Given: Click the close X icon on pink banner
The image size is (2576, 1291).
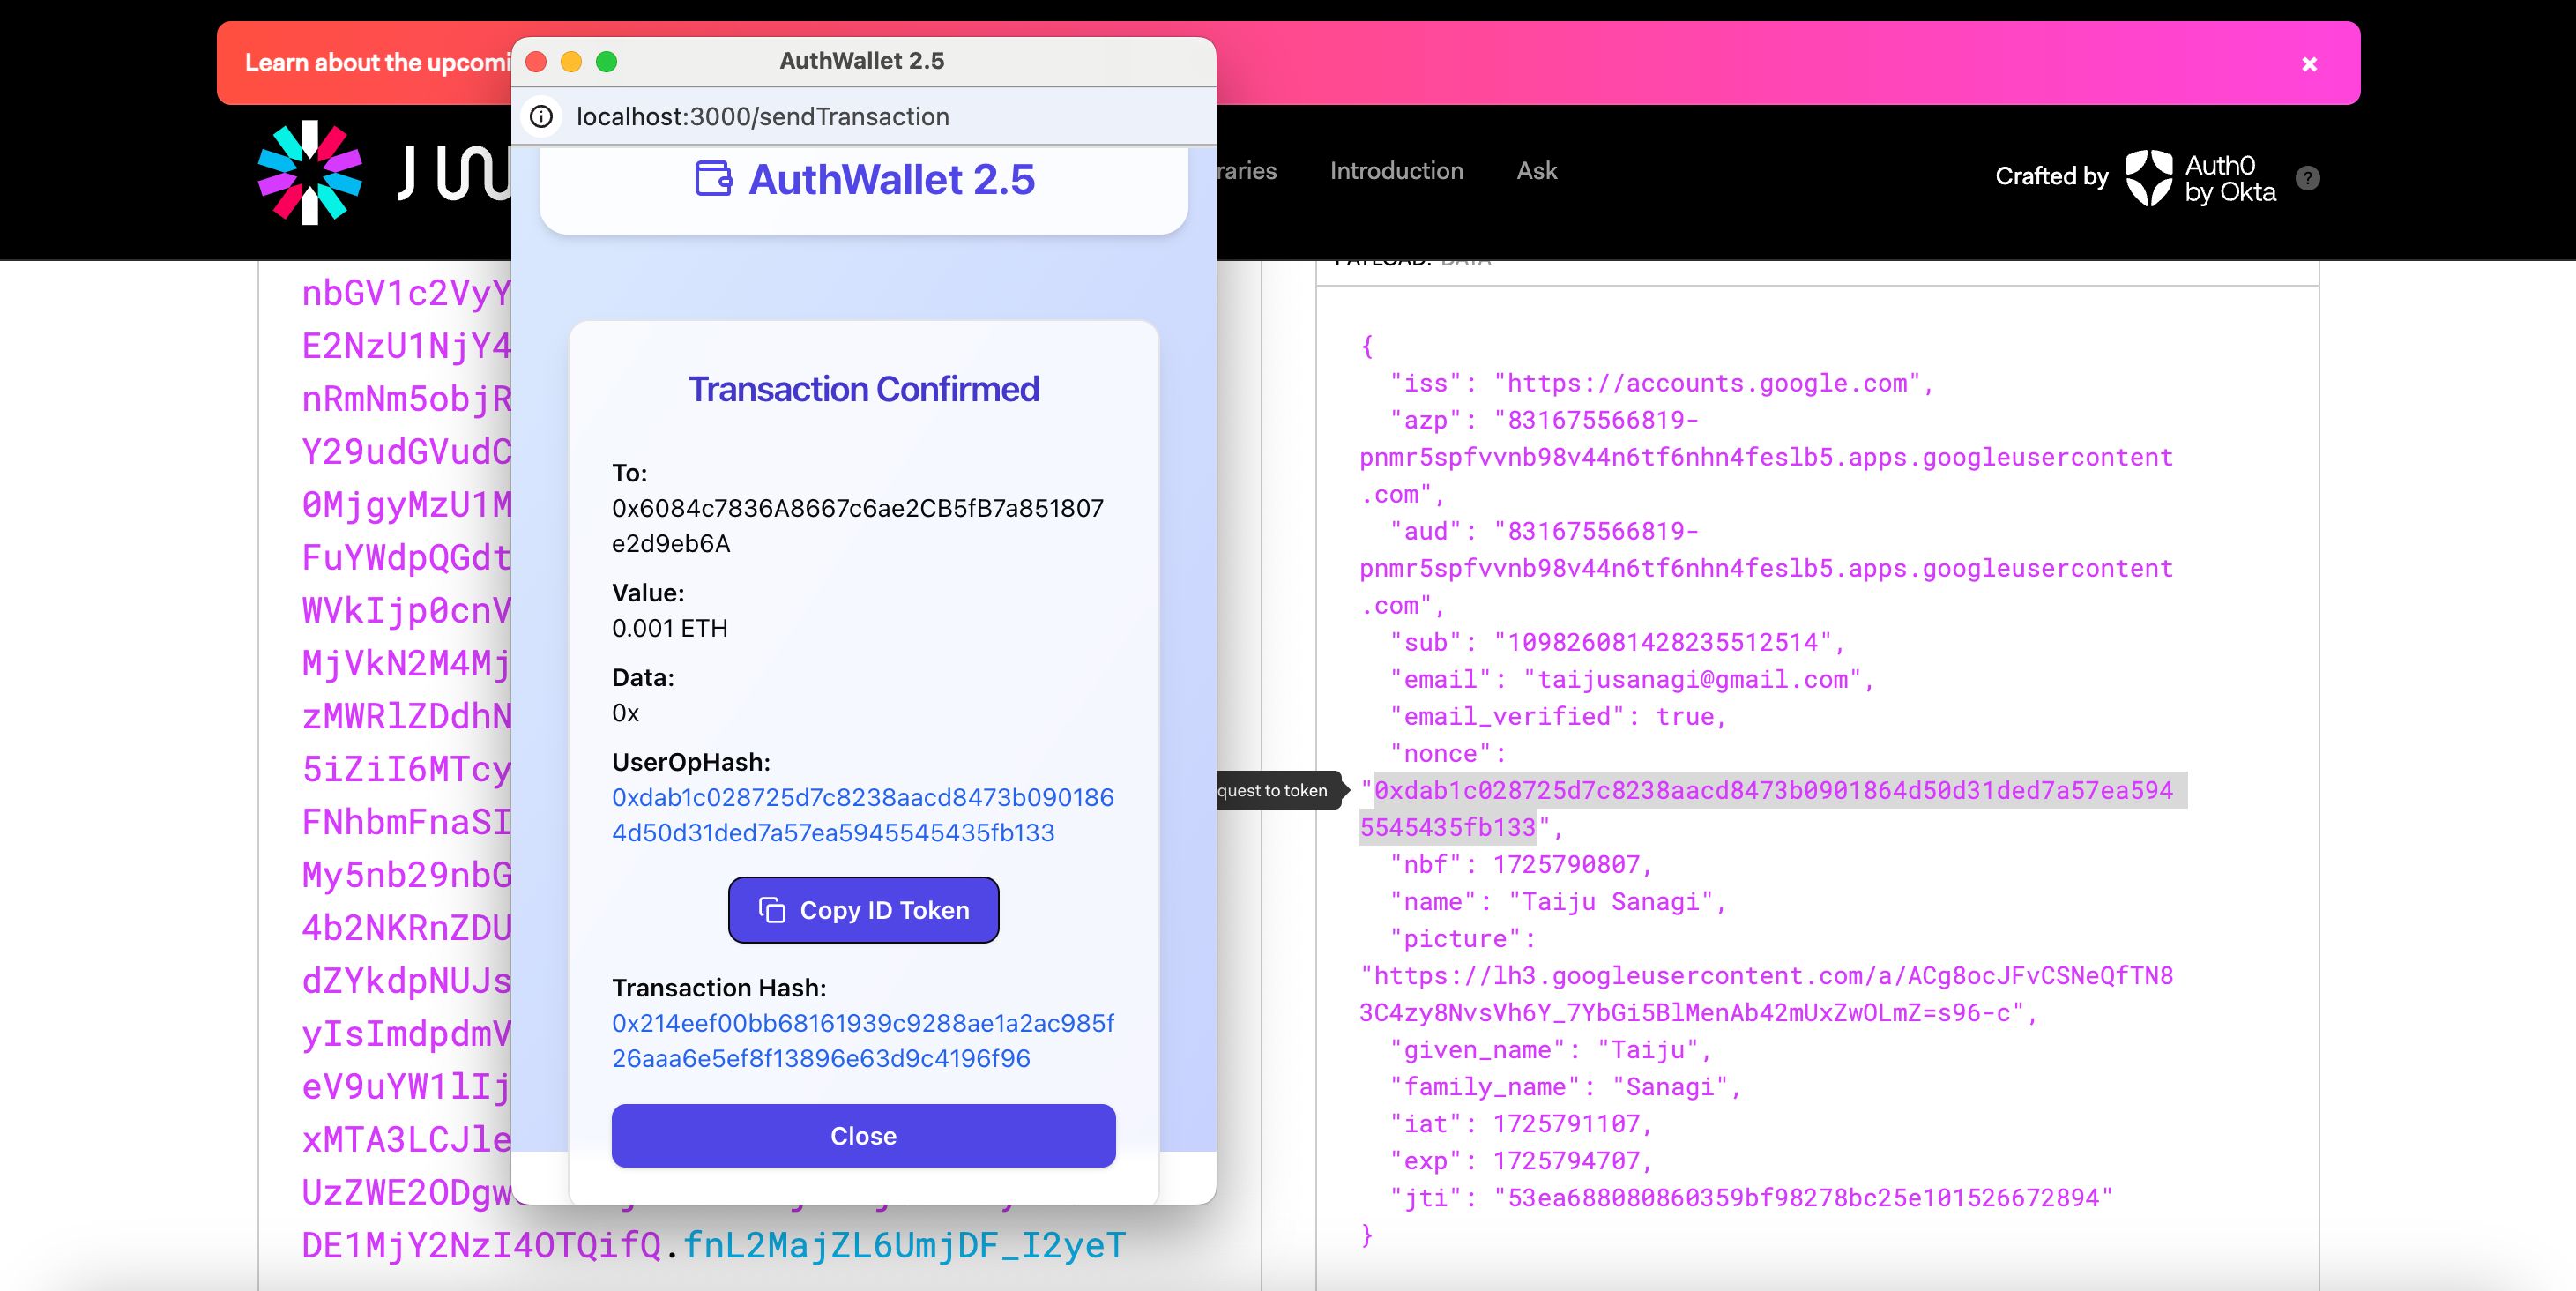Looking at the screenshot, I should [x=2311, y=63].
